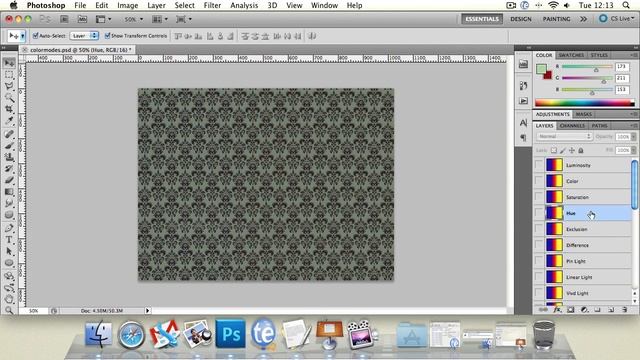Open status bar info arrow menu
Viewport: 640px width, 360px height.
147,311
